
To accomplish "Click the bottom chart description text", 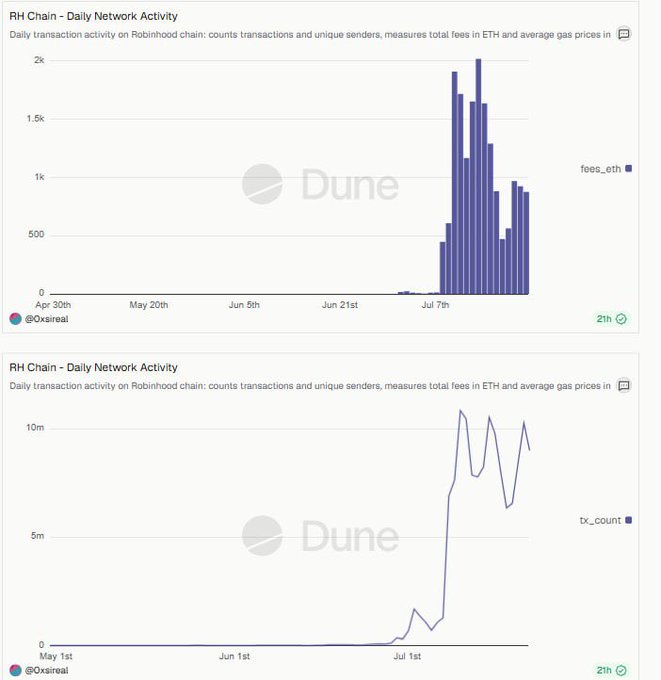I will pos(310,386).
